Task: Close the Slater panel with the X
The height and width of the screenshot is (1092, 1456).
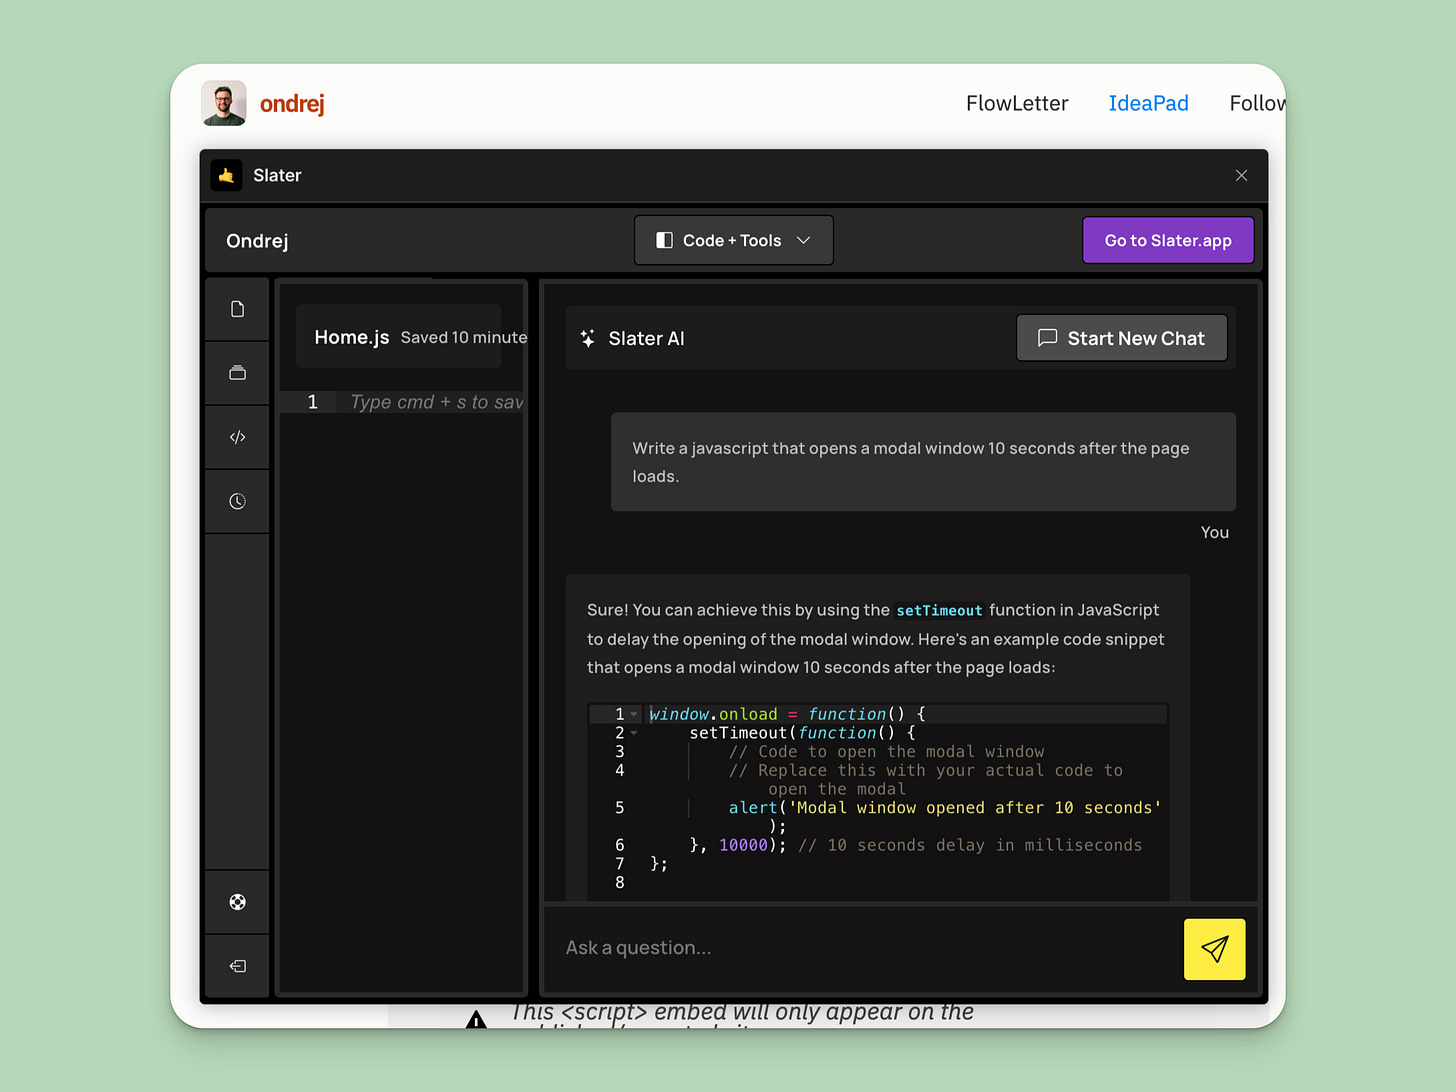Action: tap(1241, 176)
